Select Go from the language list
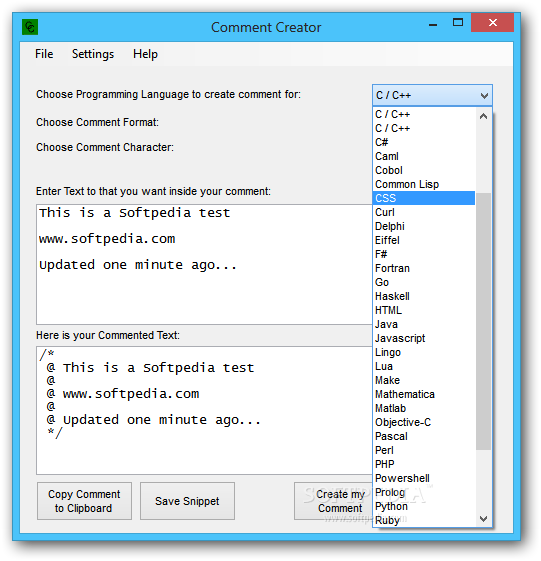Viewport: 541px width, 561px height. click(x=424, y=282)
